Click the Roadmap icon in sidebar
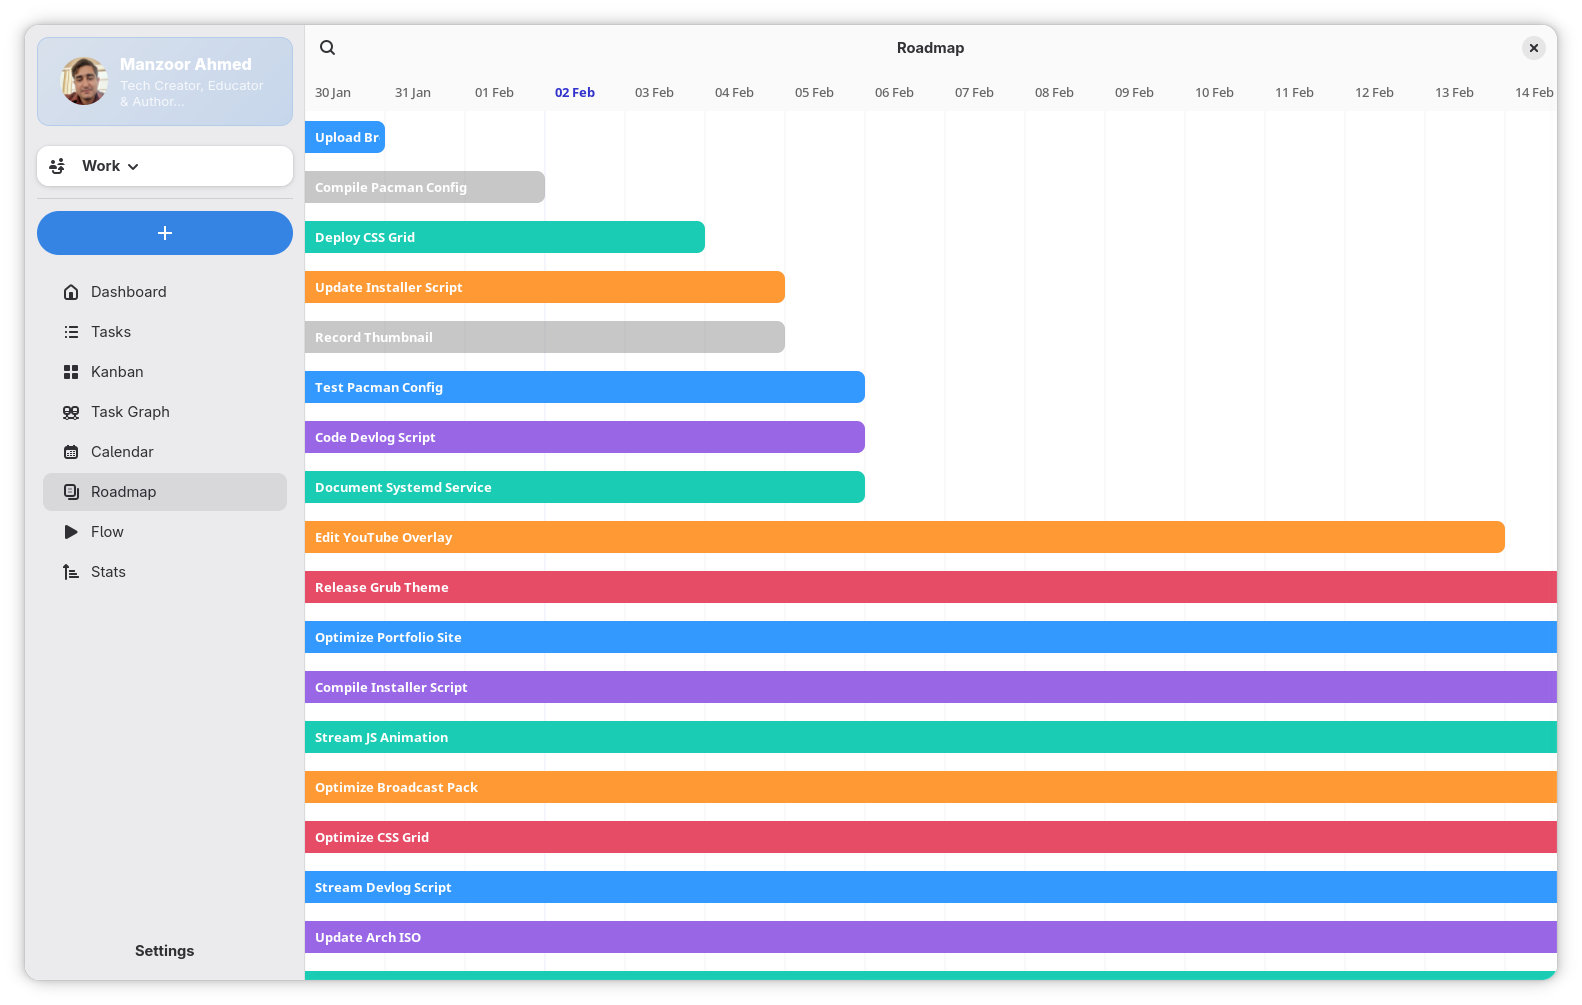The height and width of the screenshot is (1005, 1582). (x=71, y=492)
